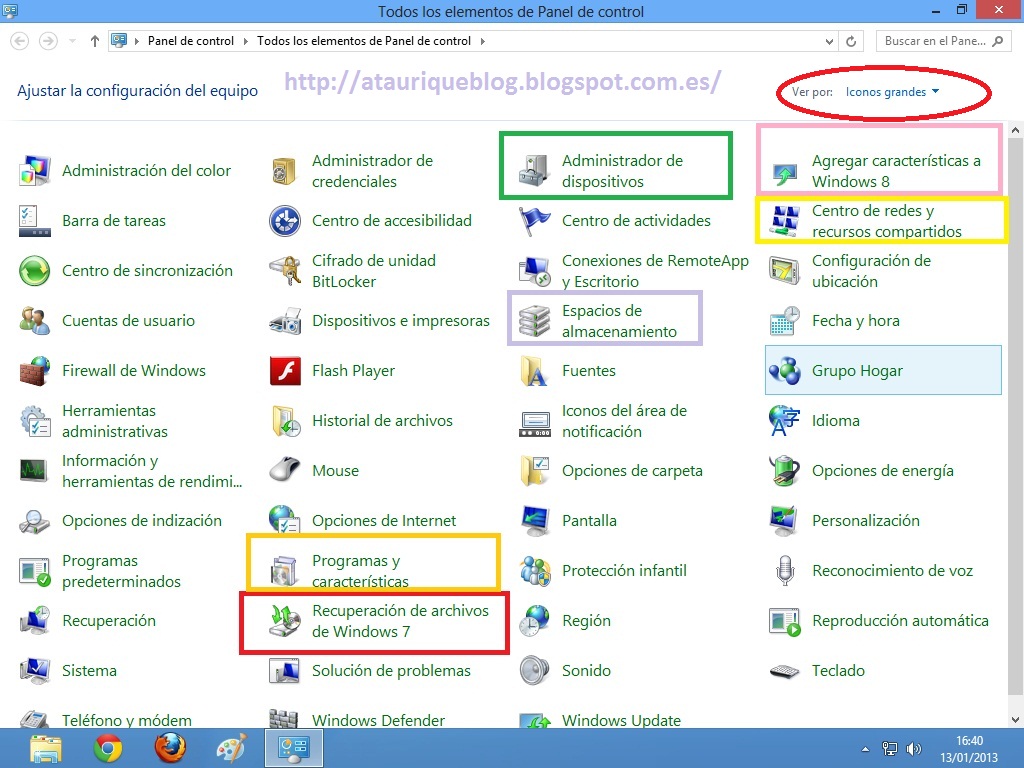Open the Barra de tareas icon
The width and height of the screenshot is (1024, 768).
(x=35, y=221)
